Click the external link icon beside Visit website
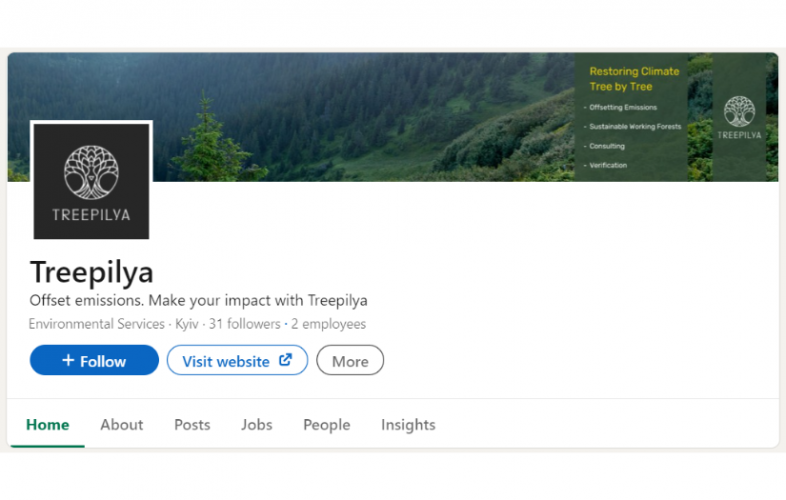786x500 pixels. tap(285, 360)
